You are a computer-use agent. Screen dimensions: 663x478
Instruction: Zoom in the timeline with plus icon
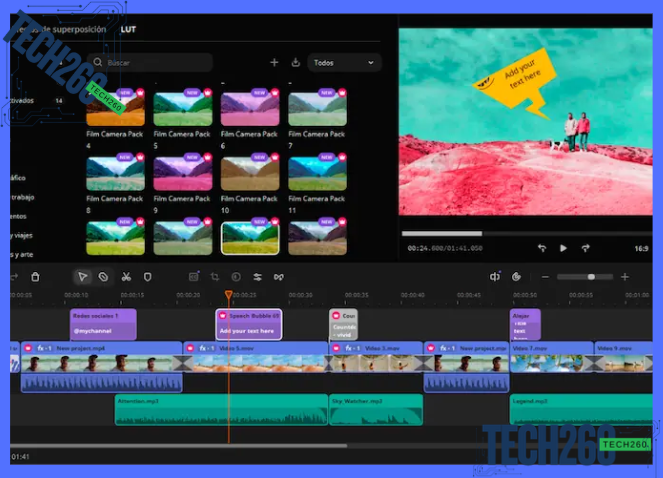click(x=625, y=277)
